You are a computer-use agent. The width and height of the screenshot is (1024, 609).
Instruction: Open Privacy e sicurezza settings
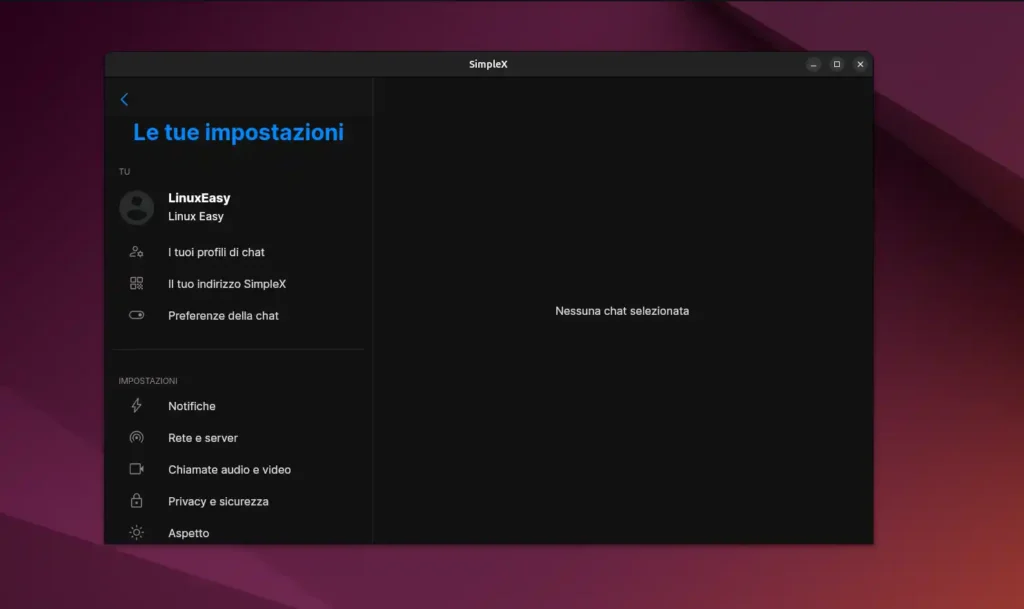click(218, 501)
